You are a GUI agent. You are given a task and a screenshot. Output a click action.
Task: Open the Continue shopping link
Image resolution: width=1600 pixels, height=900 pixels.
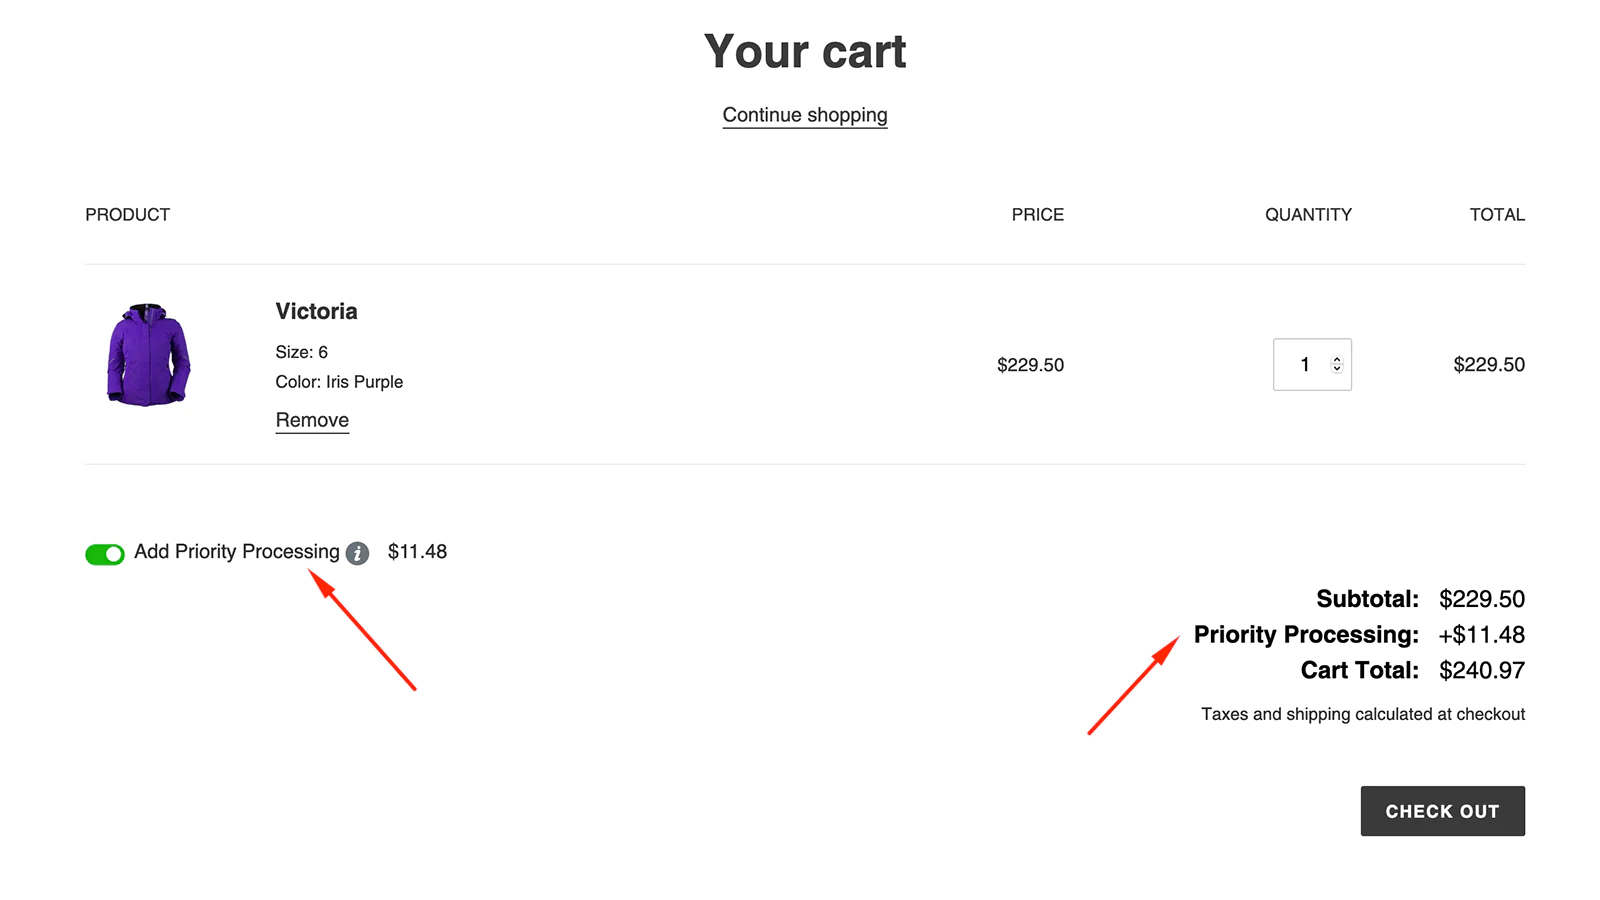point(805,115)
